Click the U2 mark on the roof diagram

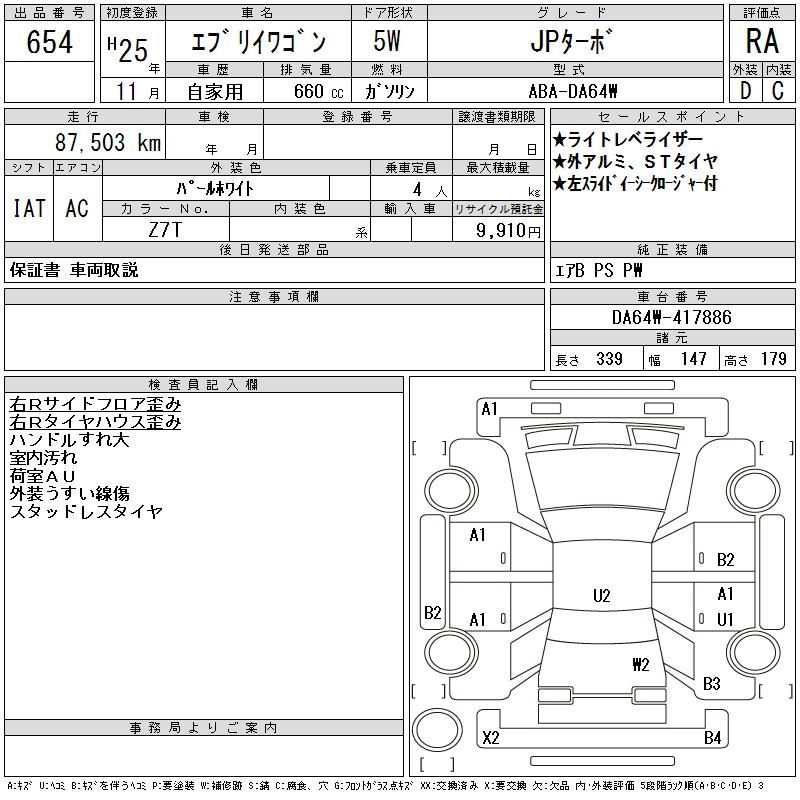[602, 595]
